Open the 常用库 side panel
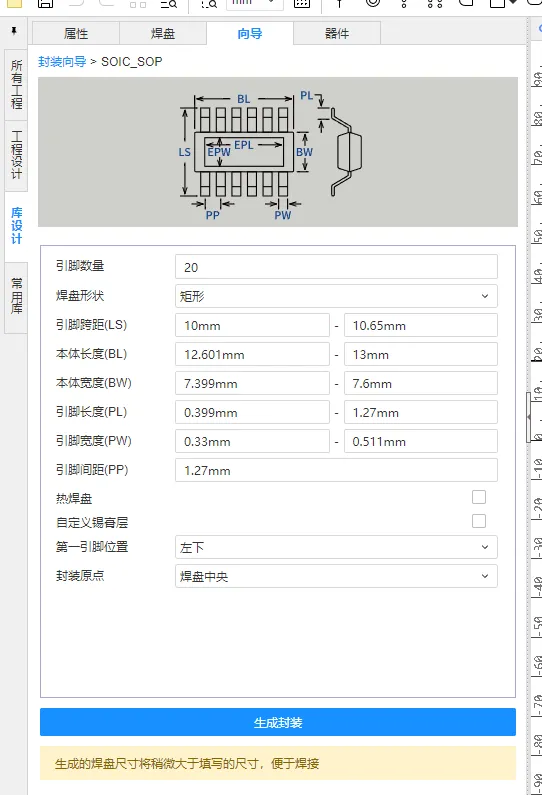The image size is (542, 795). pyautogui.click(x=16, y=297)
